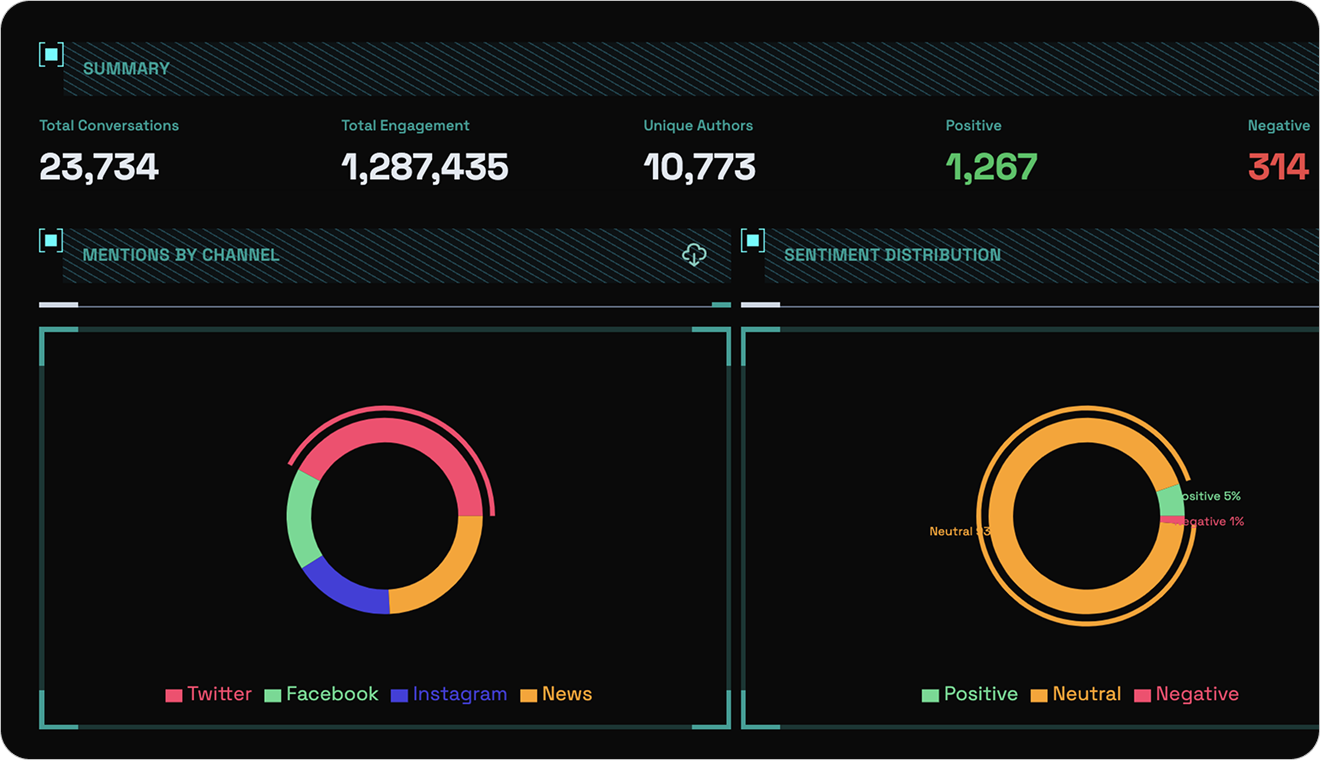Select the green Facebook donut segment
The image size is (1320, 760).
coord(300,518)
